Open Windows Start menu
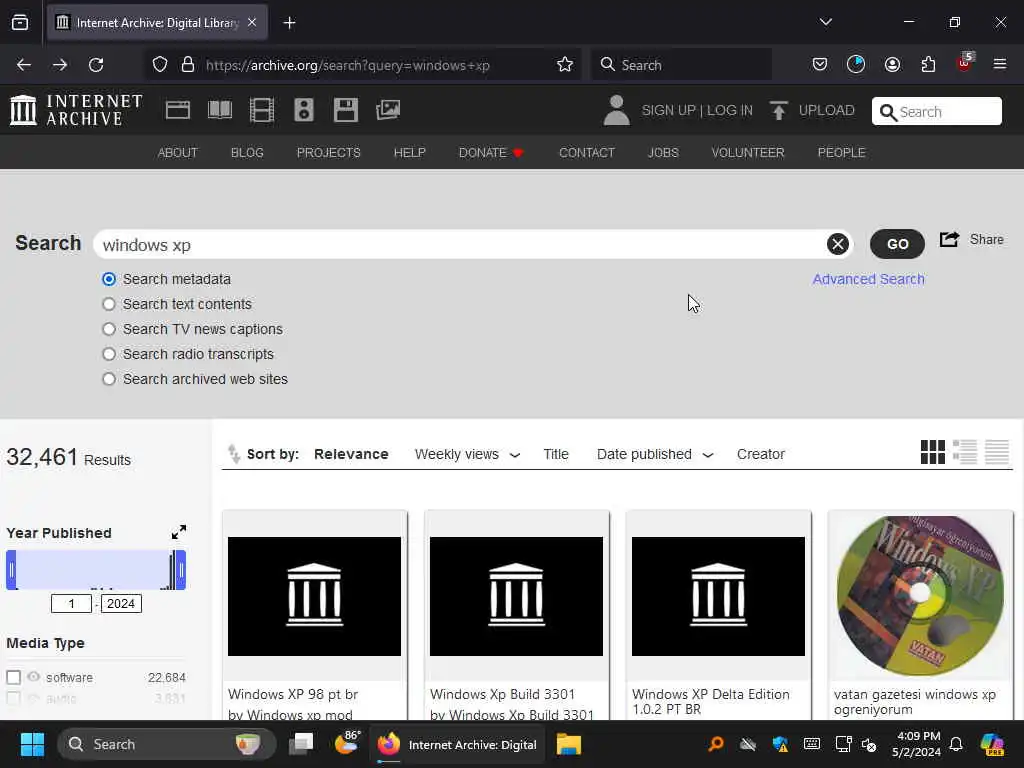 click(32, 744)
